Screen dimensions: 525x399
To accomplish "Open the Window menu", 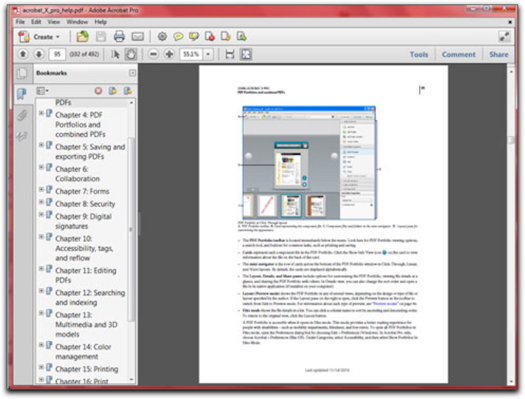I will [77, 22].
